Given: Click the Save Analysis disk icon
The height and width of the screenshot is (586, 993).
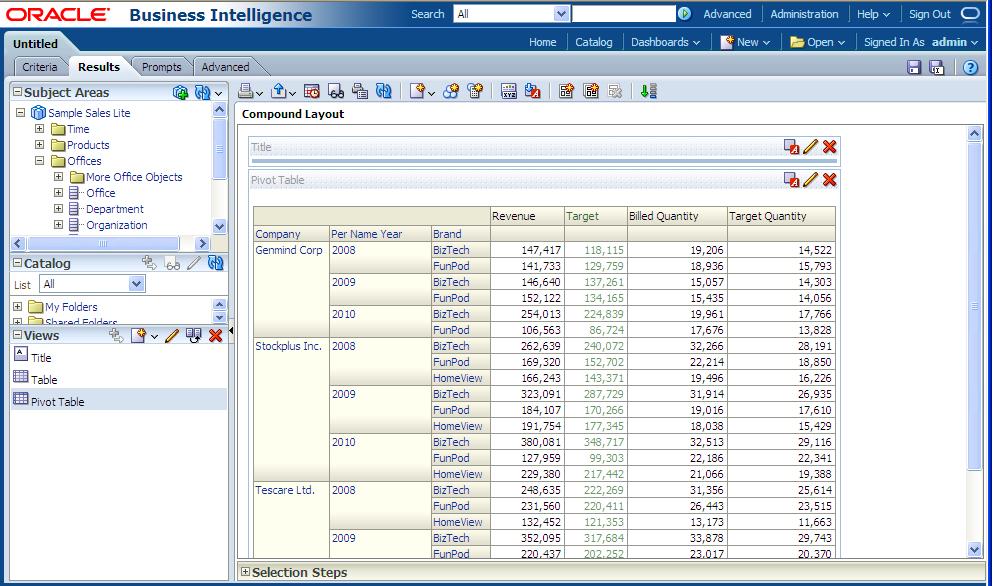Looking at the screenshot, I should pos(914,67).
